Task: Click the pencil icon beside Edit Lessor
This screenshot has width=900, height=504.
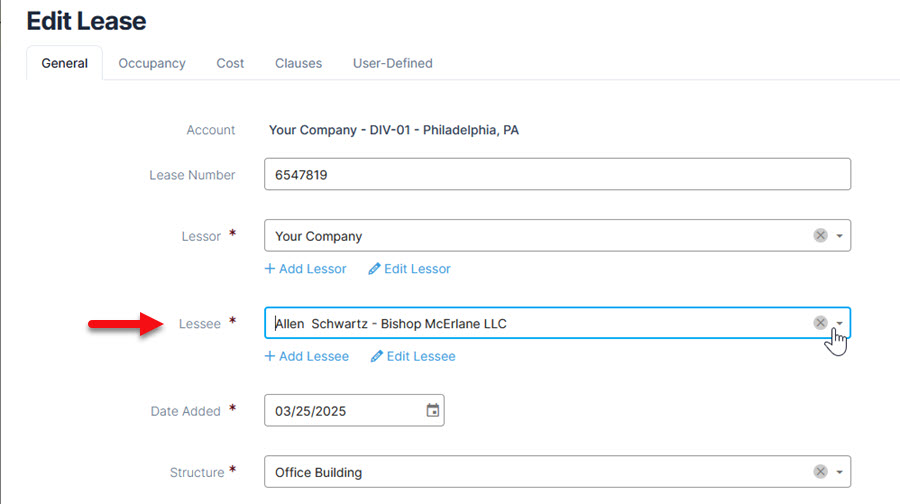Action: click(375, 269)
